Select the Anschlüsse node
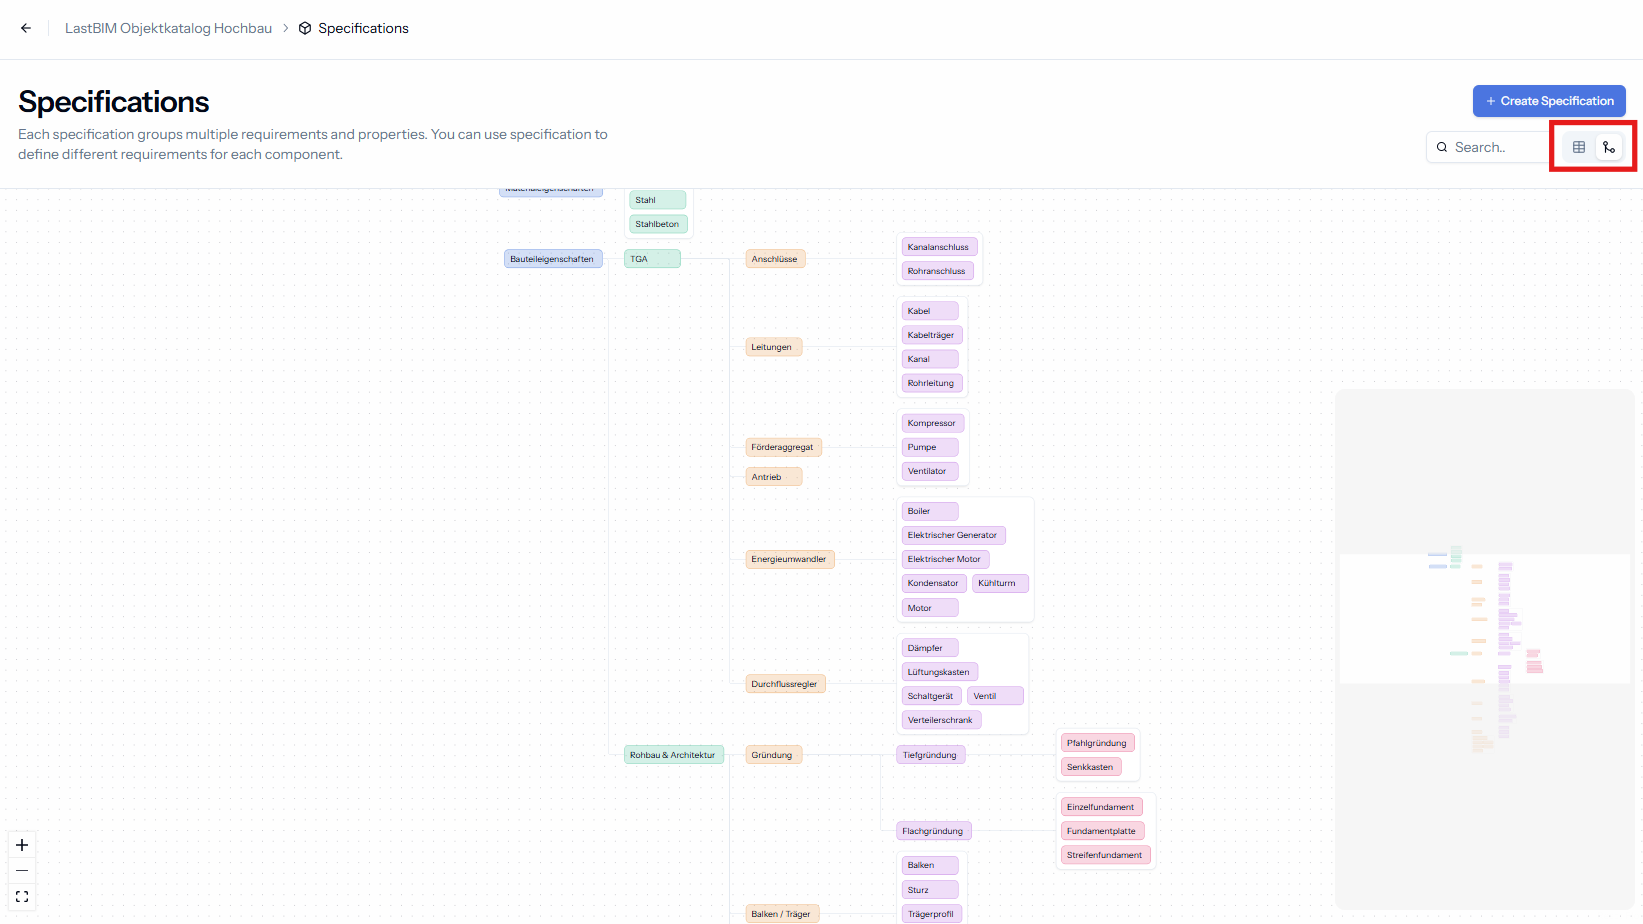This screenshot has width=1643, height=924. 775,259
